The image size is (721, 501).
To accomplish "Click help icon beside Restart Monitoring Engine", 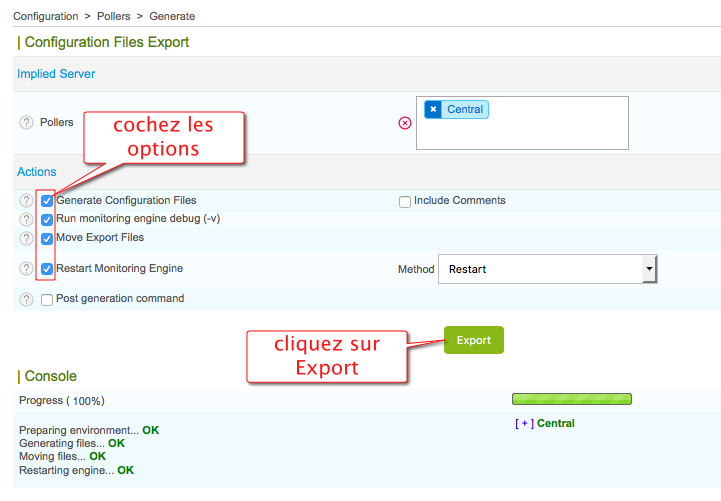I will [26, 269].
